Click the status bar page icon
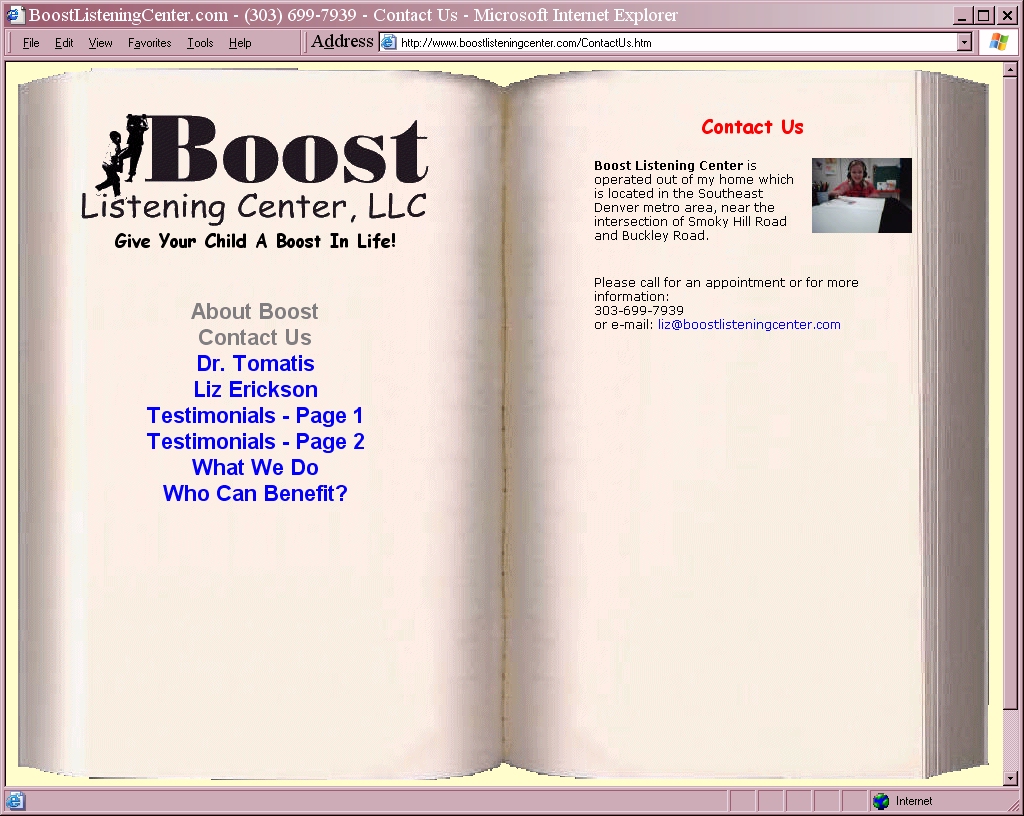Image resolution: width=1024 pixels, height=816 pixels. tap(15, 801)
